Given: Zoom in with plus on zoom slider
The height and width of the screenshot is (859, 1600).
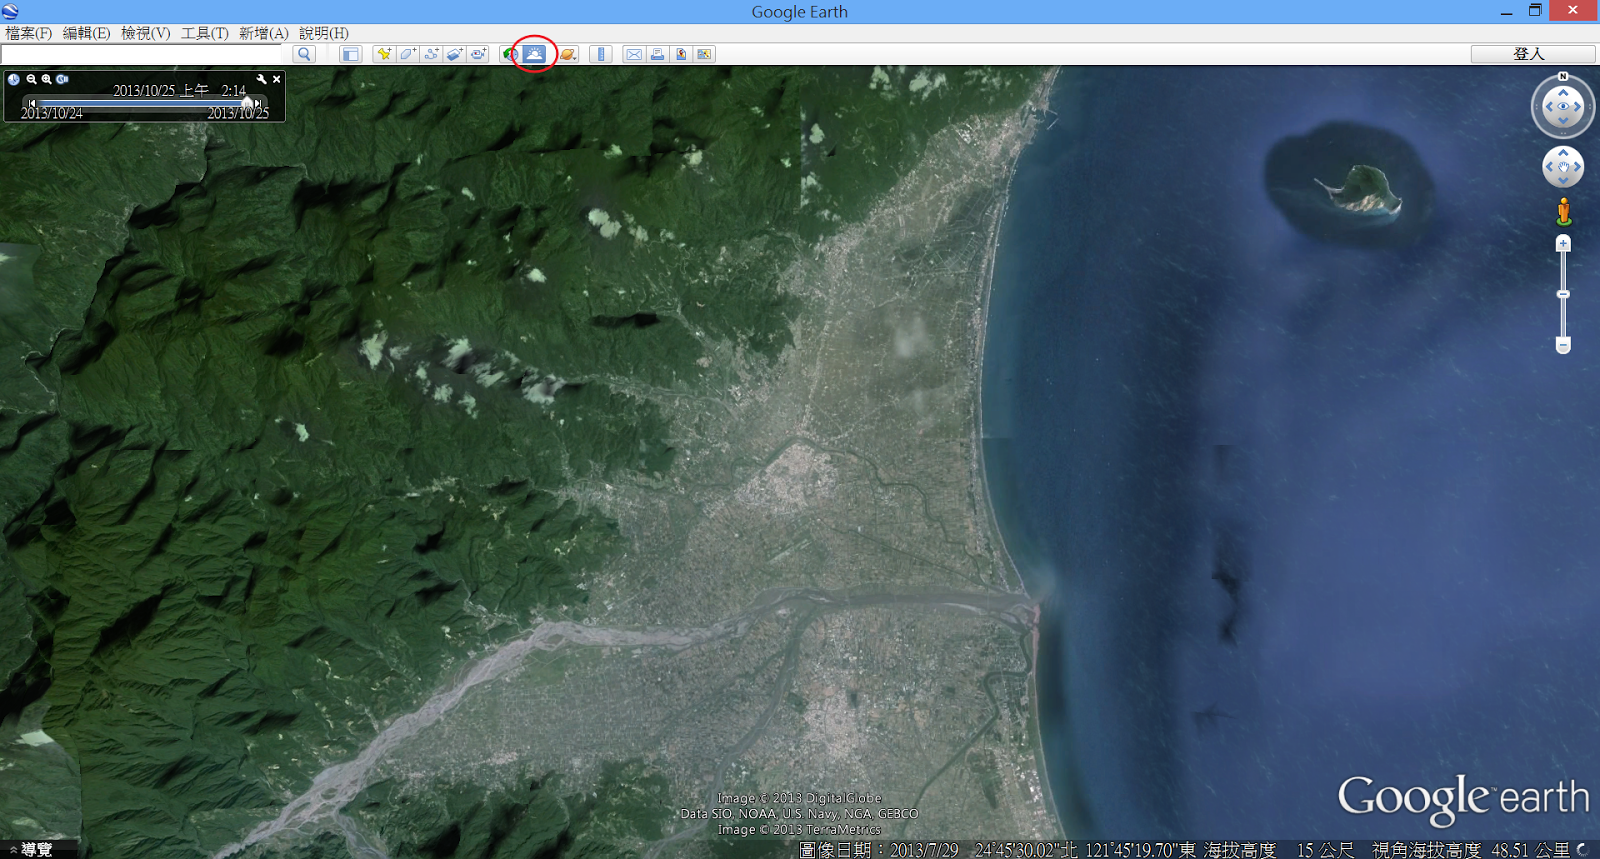Looking at the screenshot, I should 1563,243.
